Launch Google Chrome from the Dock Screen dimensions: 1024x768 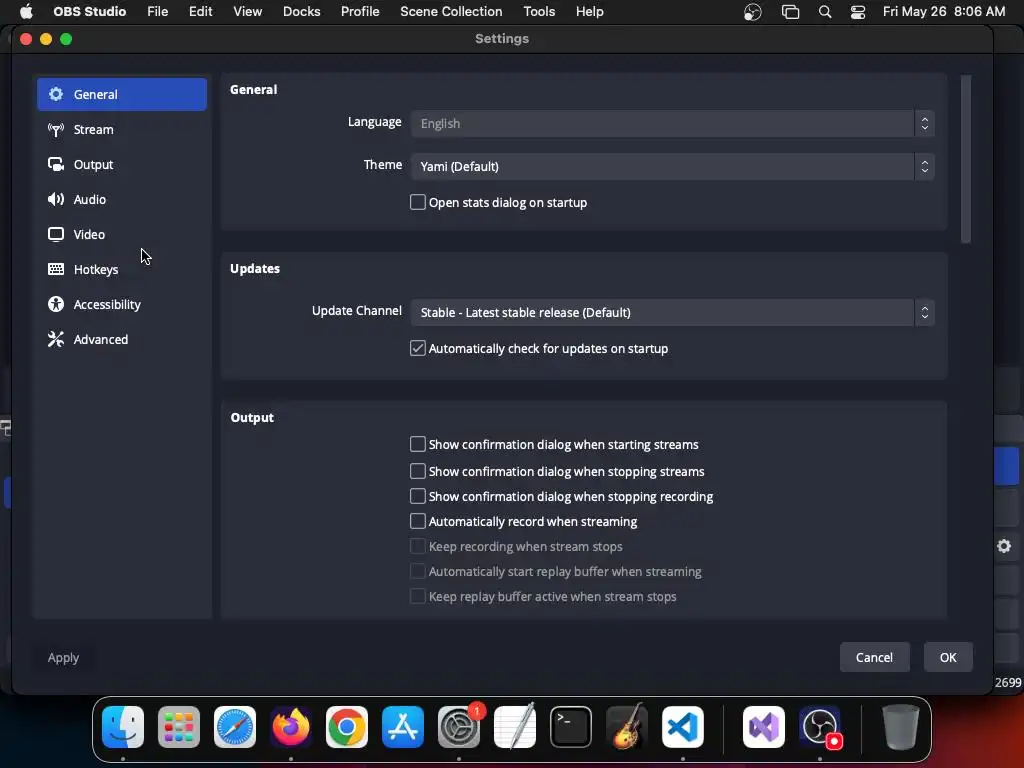coord(347,727)
